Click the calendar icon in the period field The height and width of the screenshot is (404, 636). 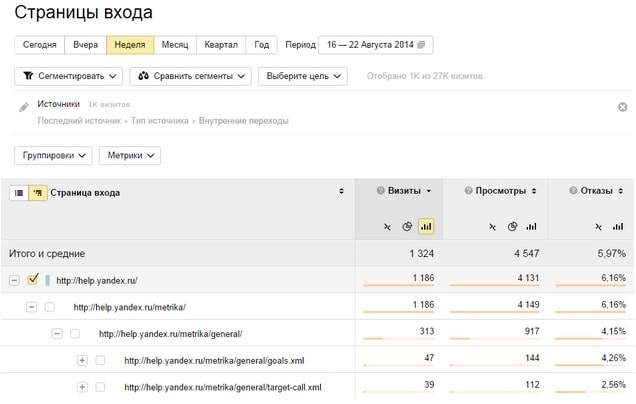[x=421, y=45]
